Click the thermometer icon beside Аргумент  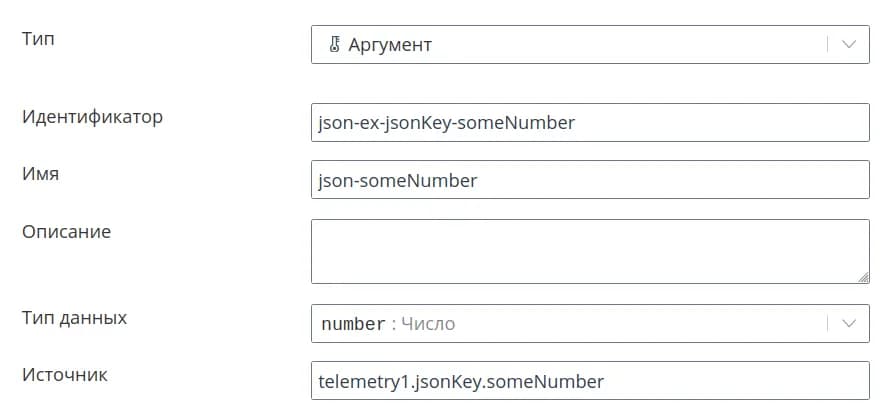click(336, 45)
